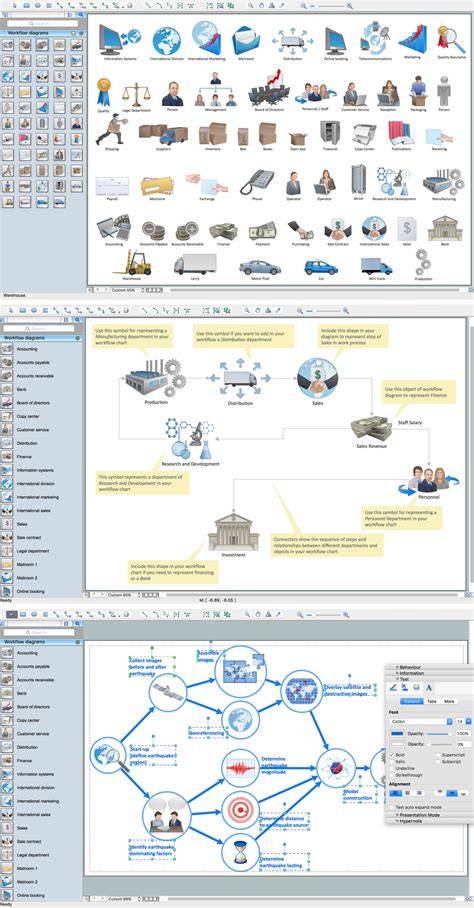Click Workflow diagrams library header in bottom window
Image resolution: width=474 pixels, height=908 pixels.
tap(41, 642)
